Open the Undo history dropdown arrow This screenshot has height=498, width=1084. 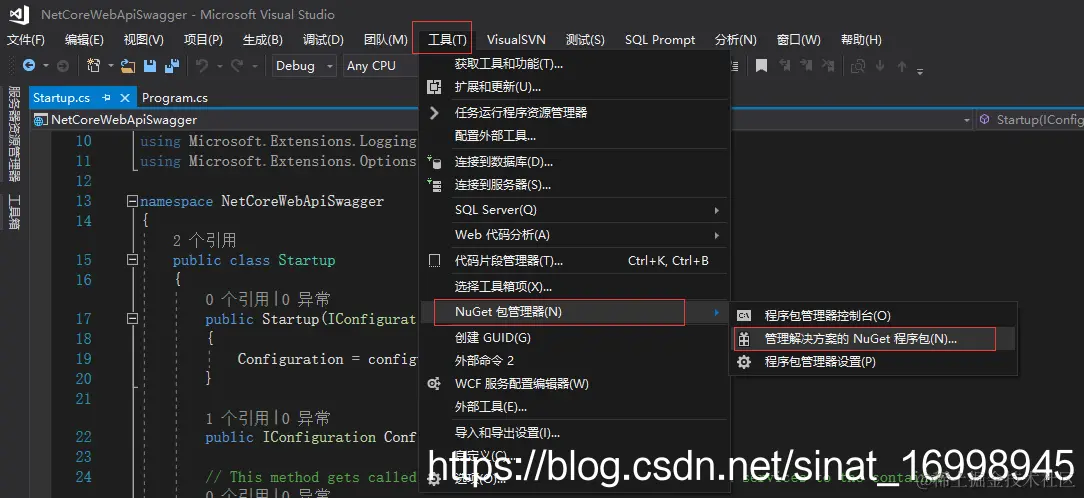coord(219,66)
